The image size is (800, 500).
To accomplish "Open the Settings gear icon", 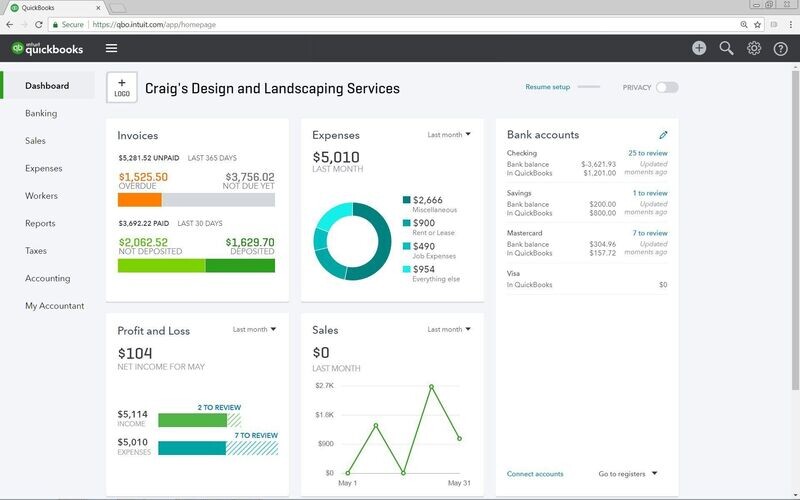I will 754,48.
